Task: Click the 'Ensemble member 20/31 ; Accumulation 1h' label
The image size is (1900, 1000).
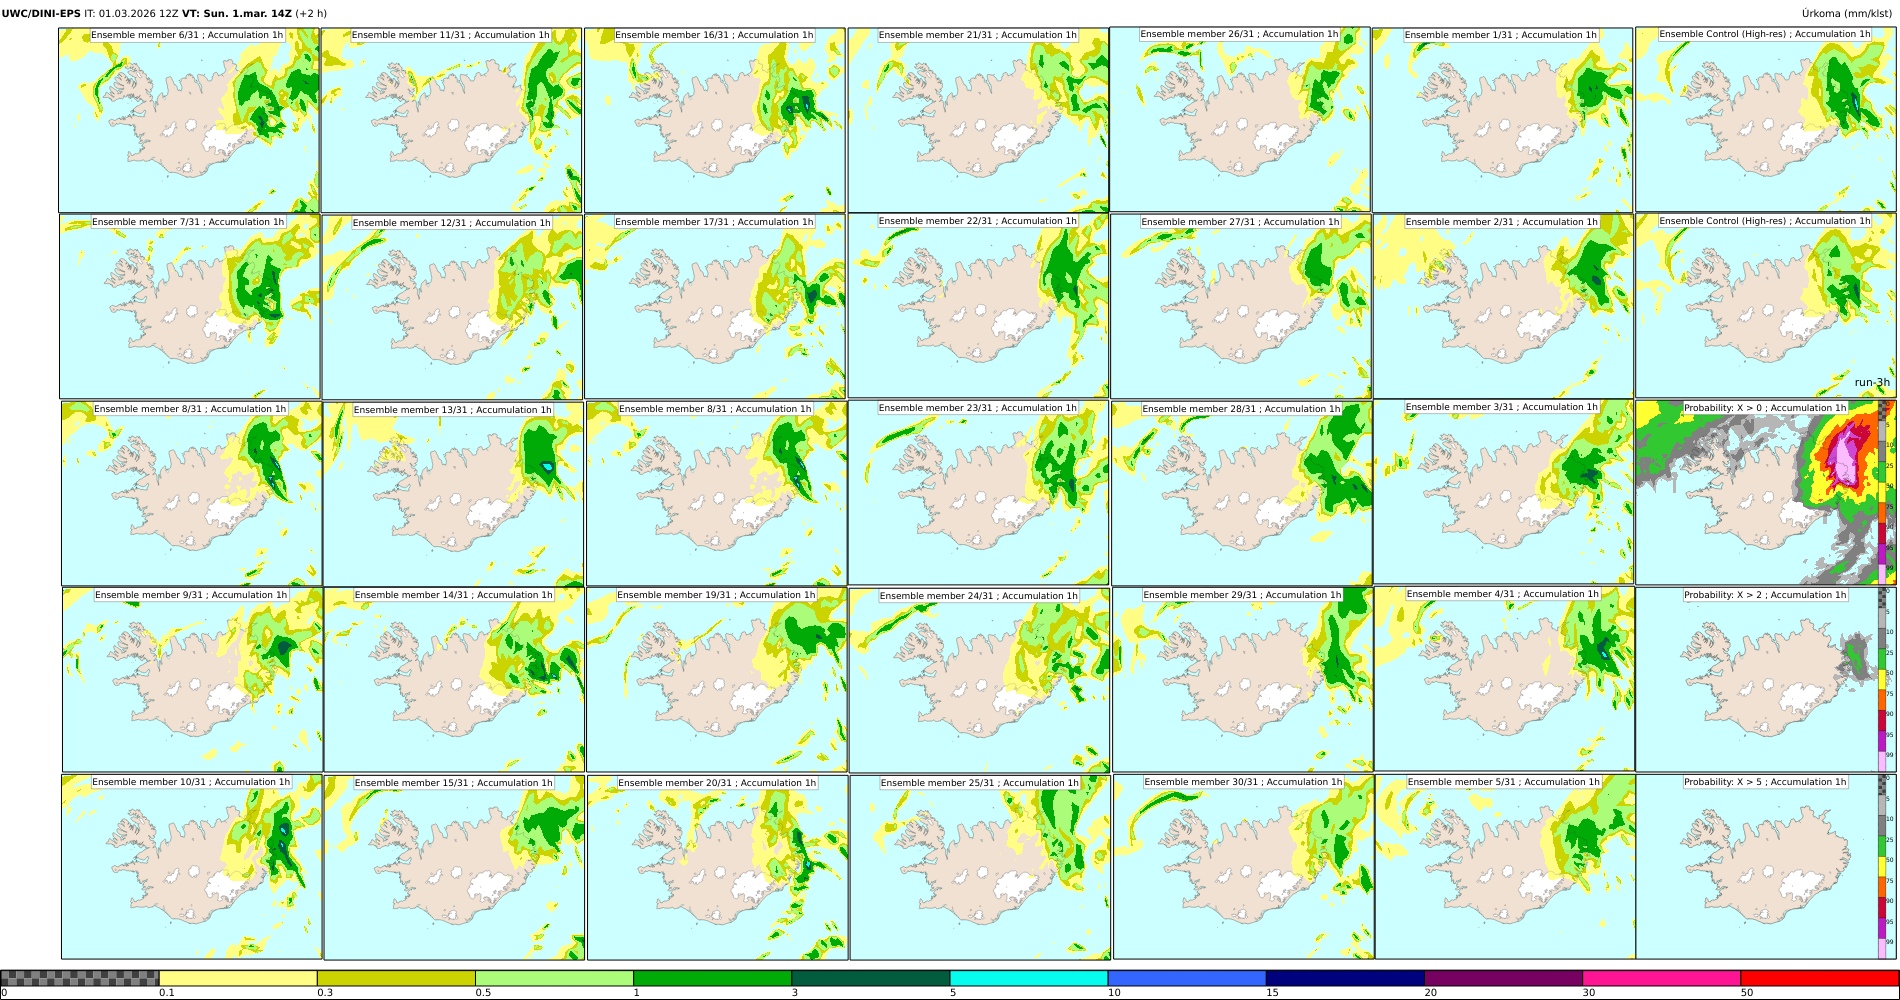Action: (717, 783)
